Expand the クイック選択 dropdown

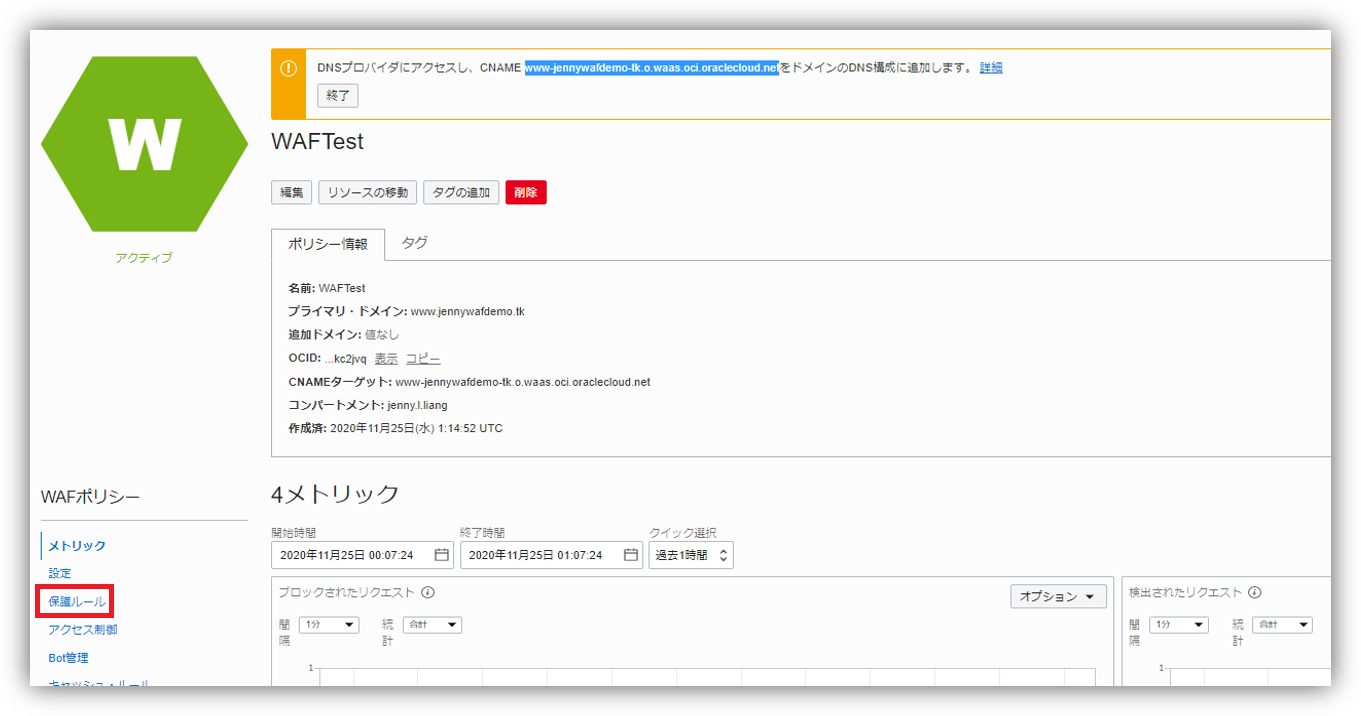pos(691,555)
